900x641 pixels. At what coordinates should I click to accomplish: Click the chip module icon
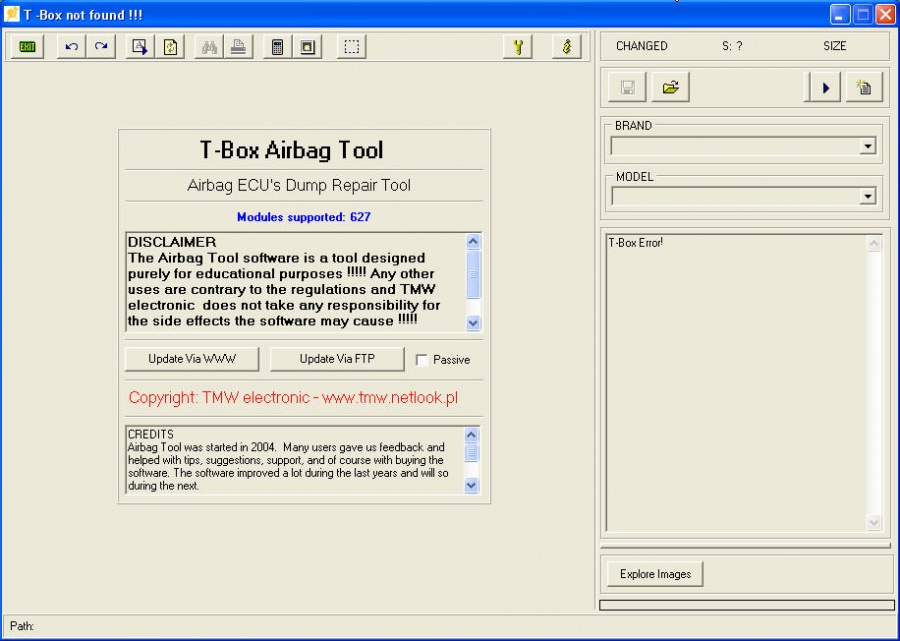point(308,46)
